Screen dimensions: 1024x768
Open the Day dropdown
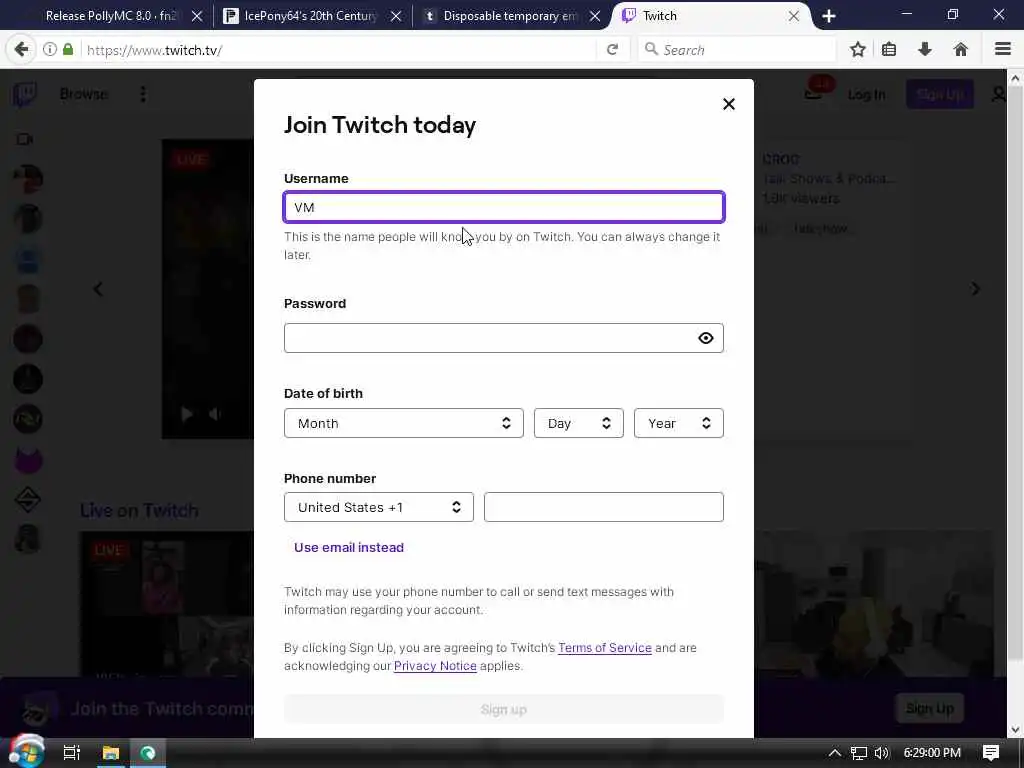point(579,423)
